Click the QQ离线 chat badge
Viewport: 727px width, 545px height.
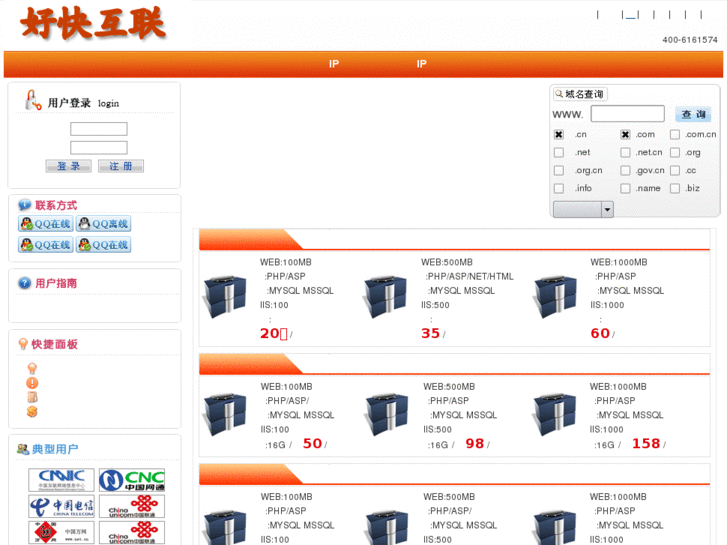coord(103,224)
